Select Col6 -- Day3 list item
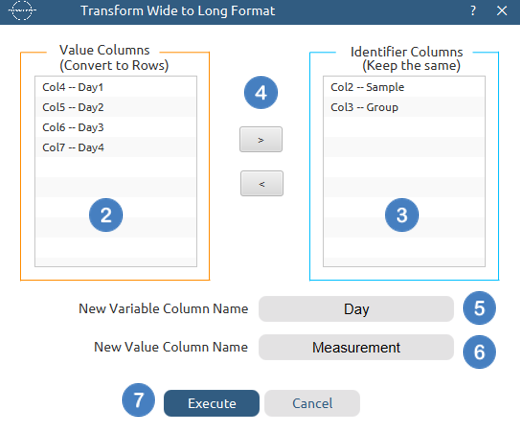520x437 pixels. pos(116,127)
